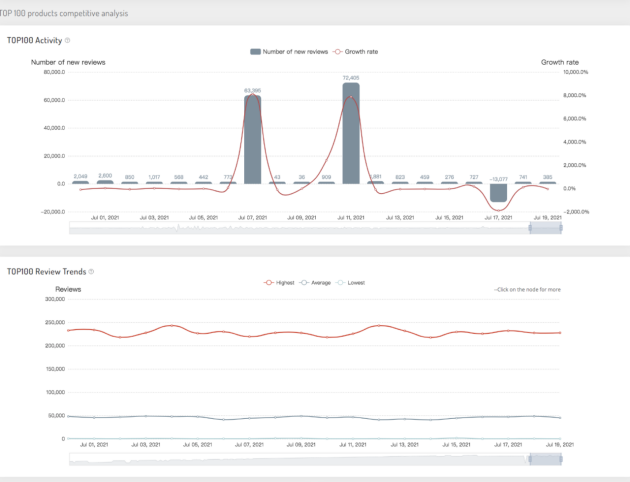This screenshot has height=482, width=630.
Task: Click the negative -13,071 bar on Jul 17
Action: point(498,193)
